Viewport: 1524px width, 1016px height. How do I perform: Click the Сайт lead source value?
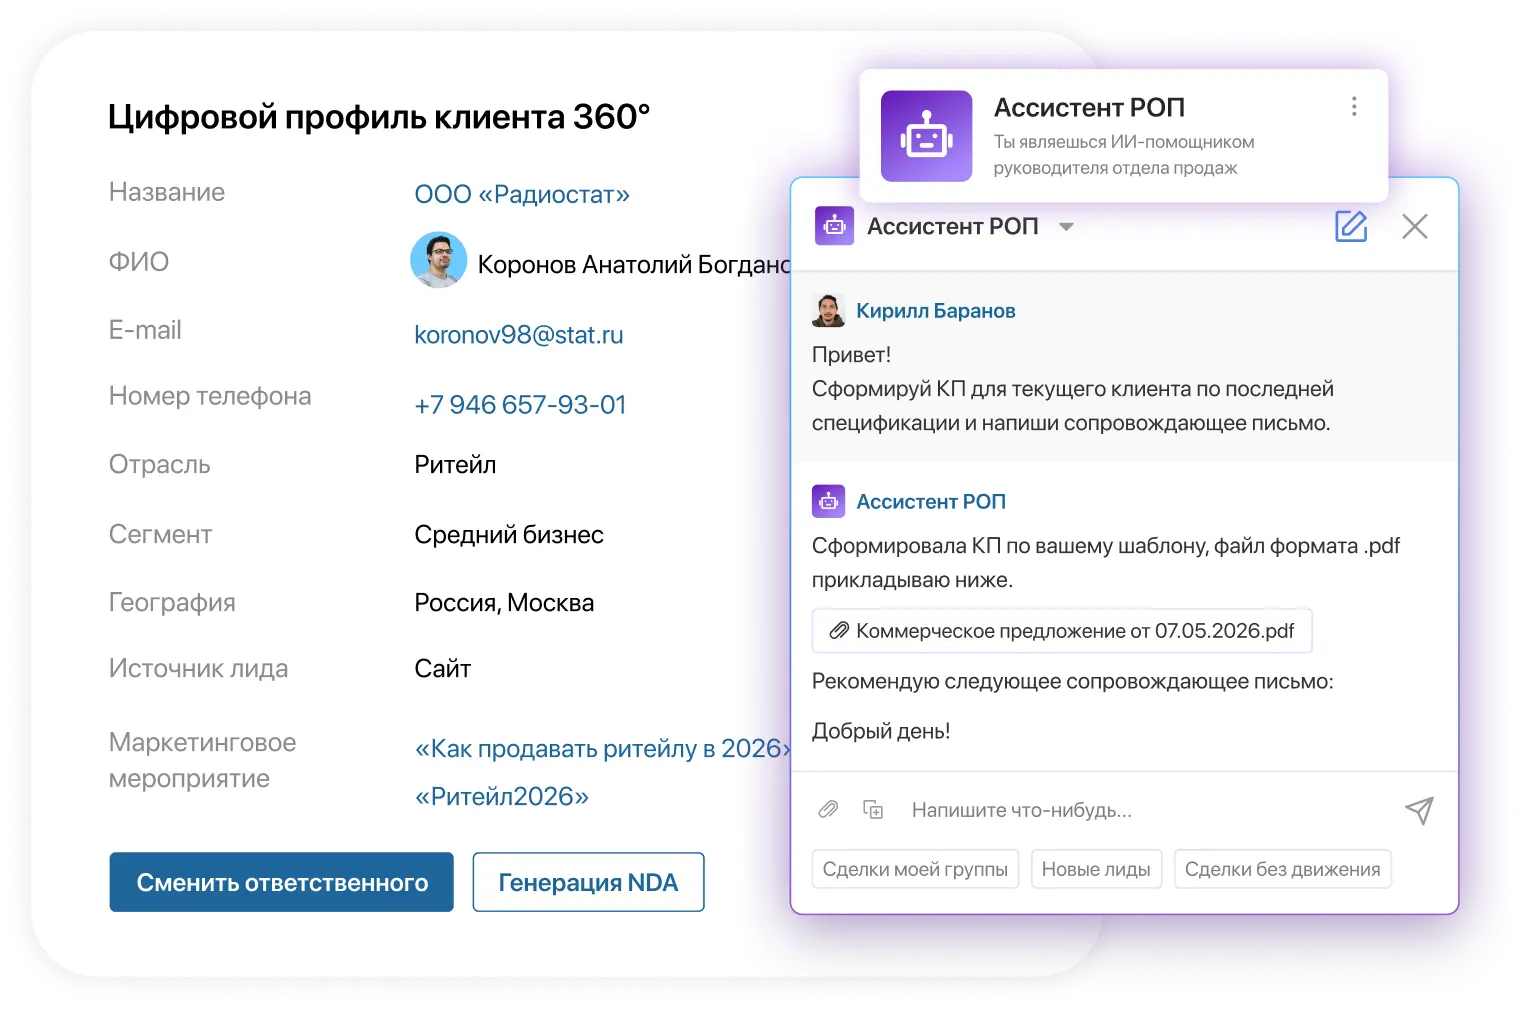(443, 669)
